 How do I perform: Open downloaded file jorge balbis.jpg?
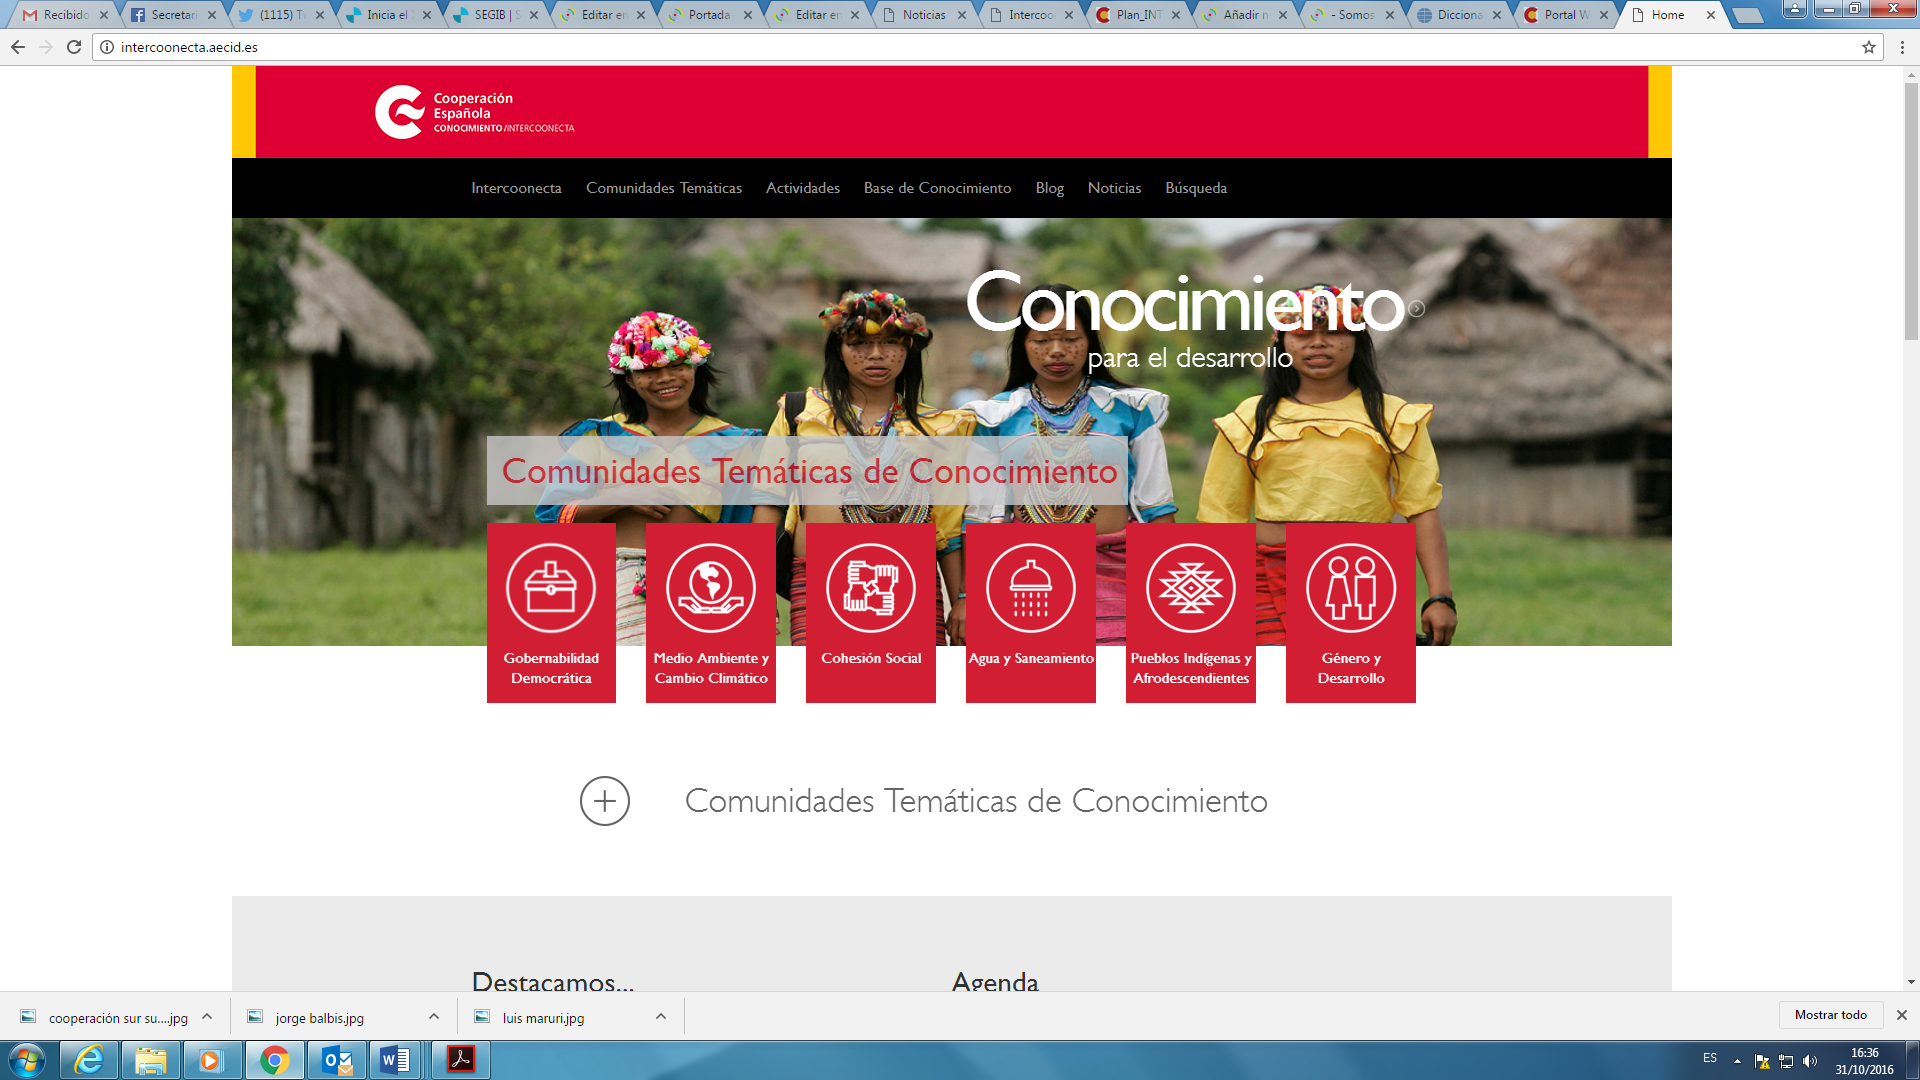(319, 1017)
